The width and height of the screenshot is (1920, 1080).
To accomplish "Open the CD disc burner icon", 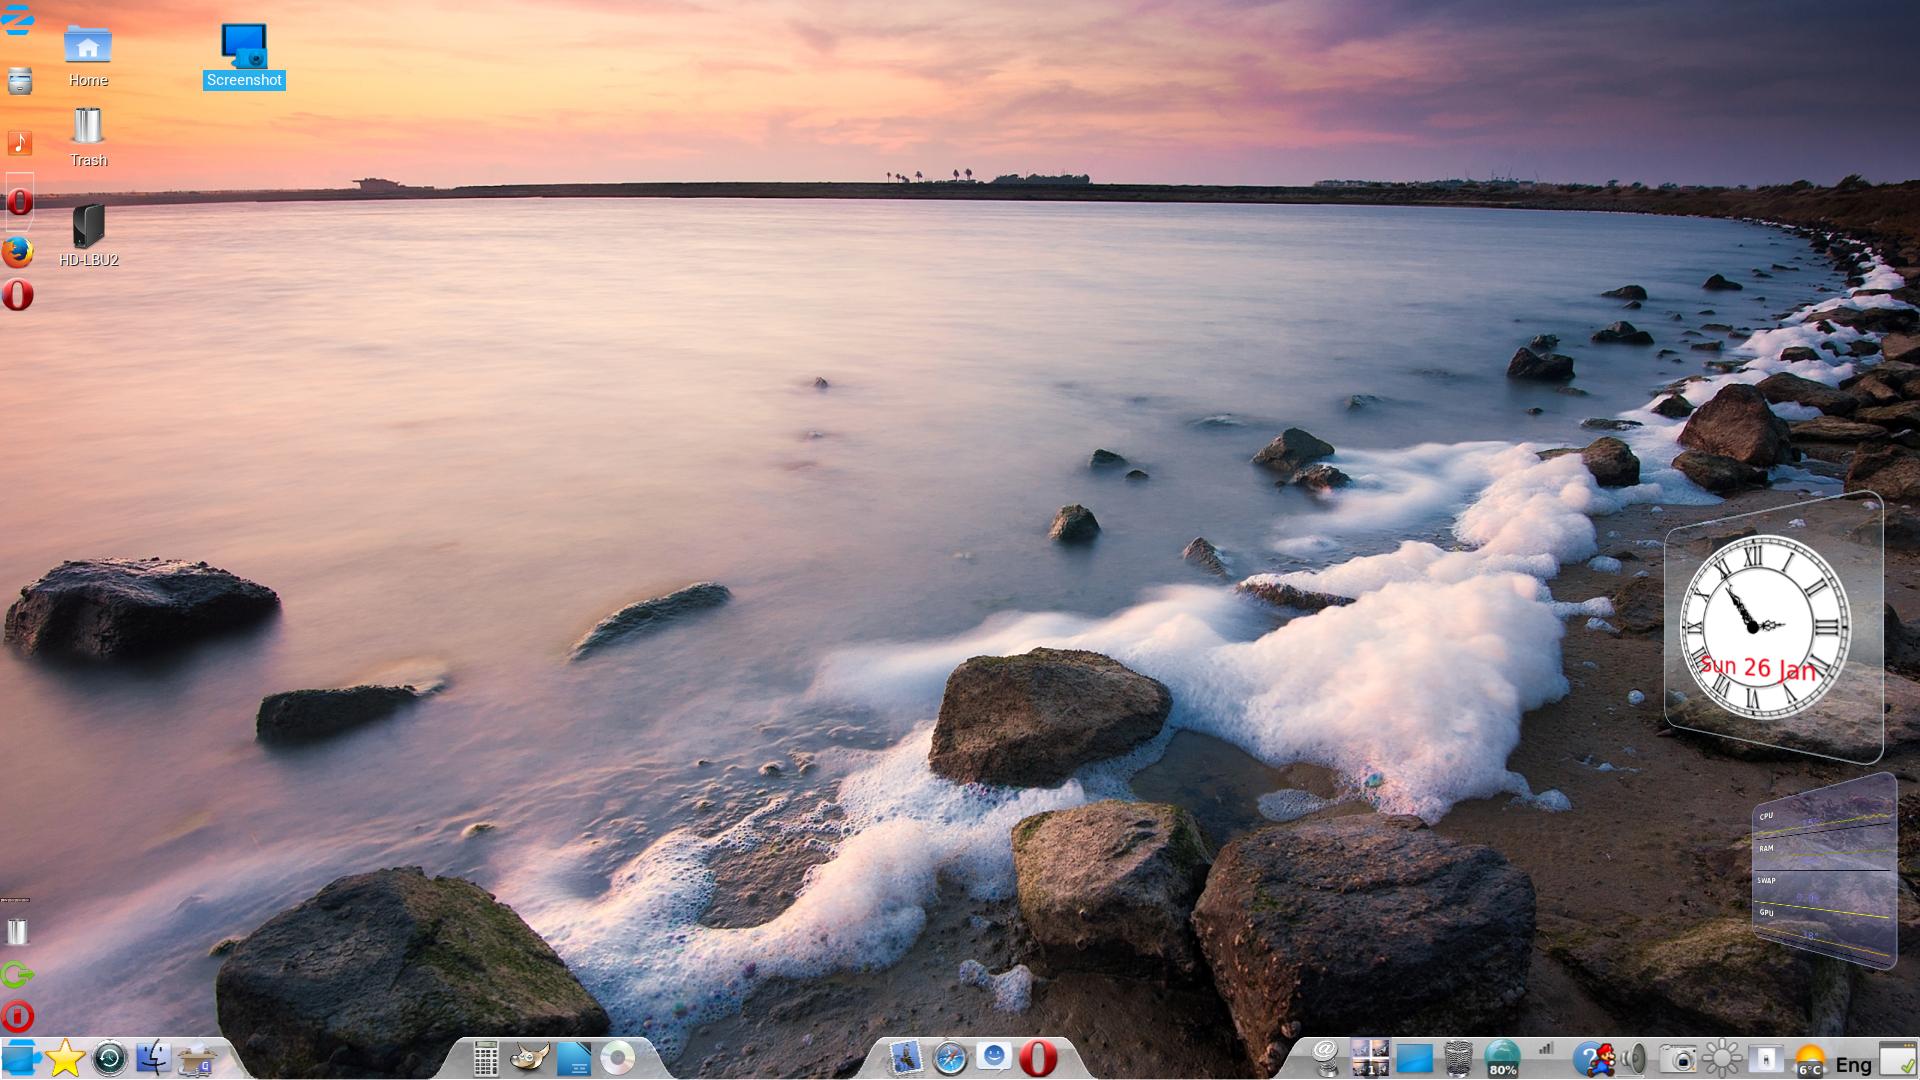I will 618,1058.
